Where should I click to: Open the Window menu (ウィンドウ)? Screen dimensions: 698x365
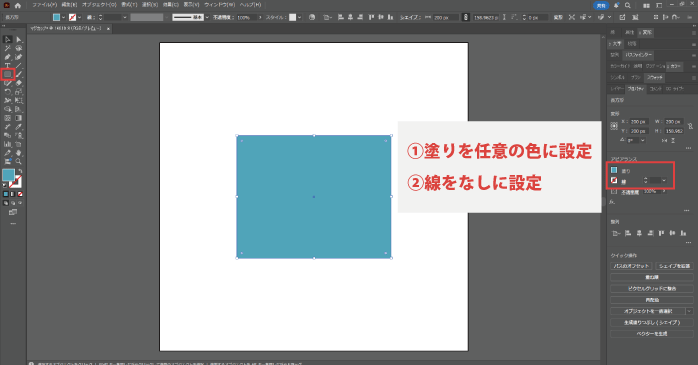click(x=219, y=5)
